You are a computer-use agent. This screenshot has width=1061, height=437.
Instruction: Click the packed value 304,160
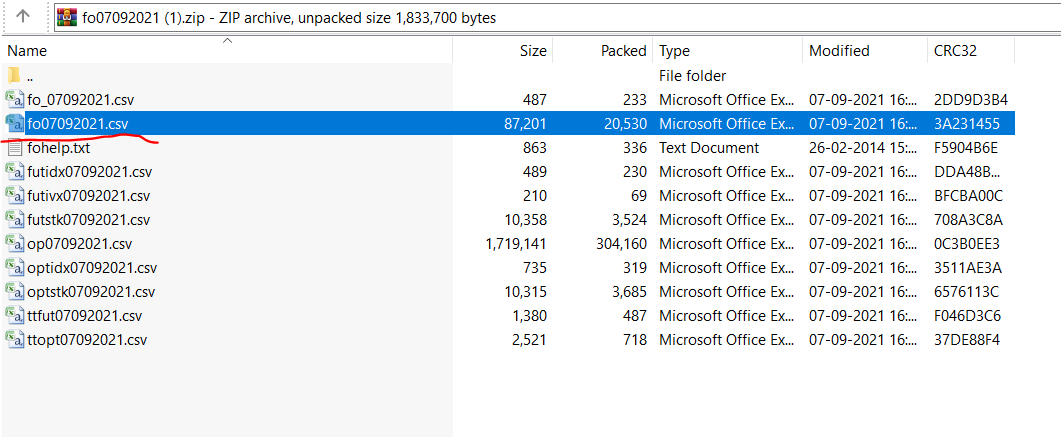[621, 244]
